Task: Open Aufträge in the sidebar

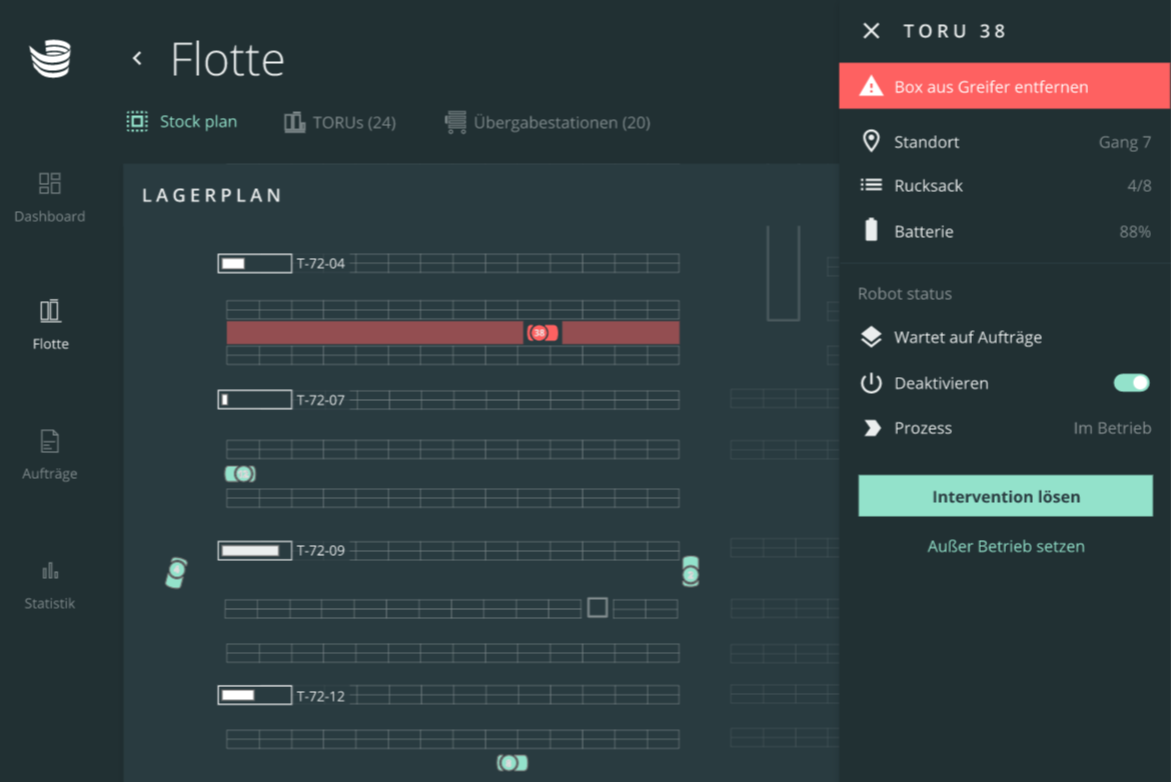Action: coord(49,442)
